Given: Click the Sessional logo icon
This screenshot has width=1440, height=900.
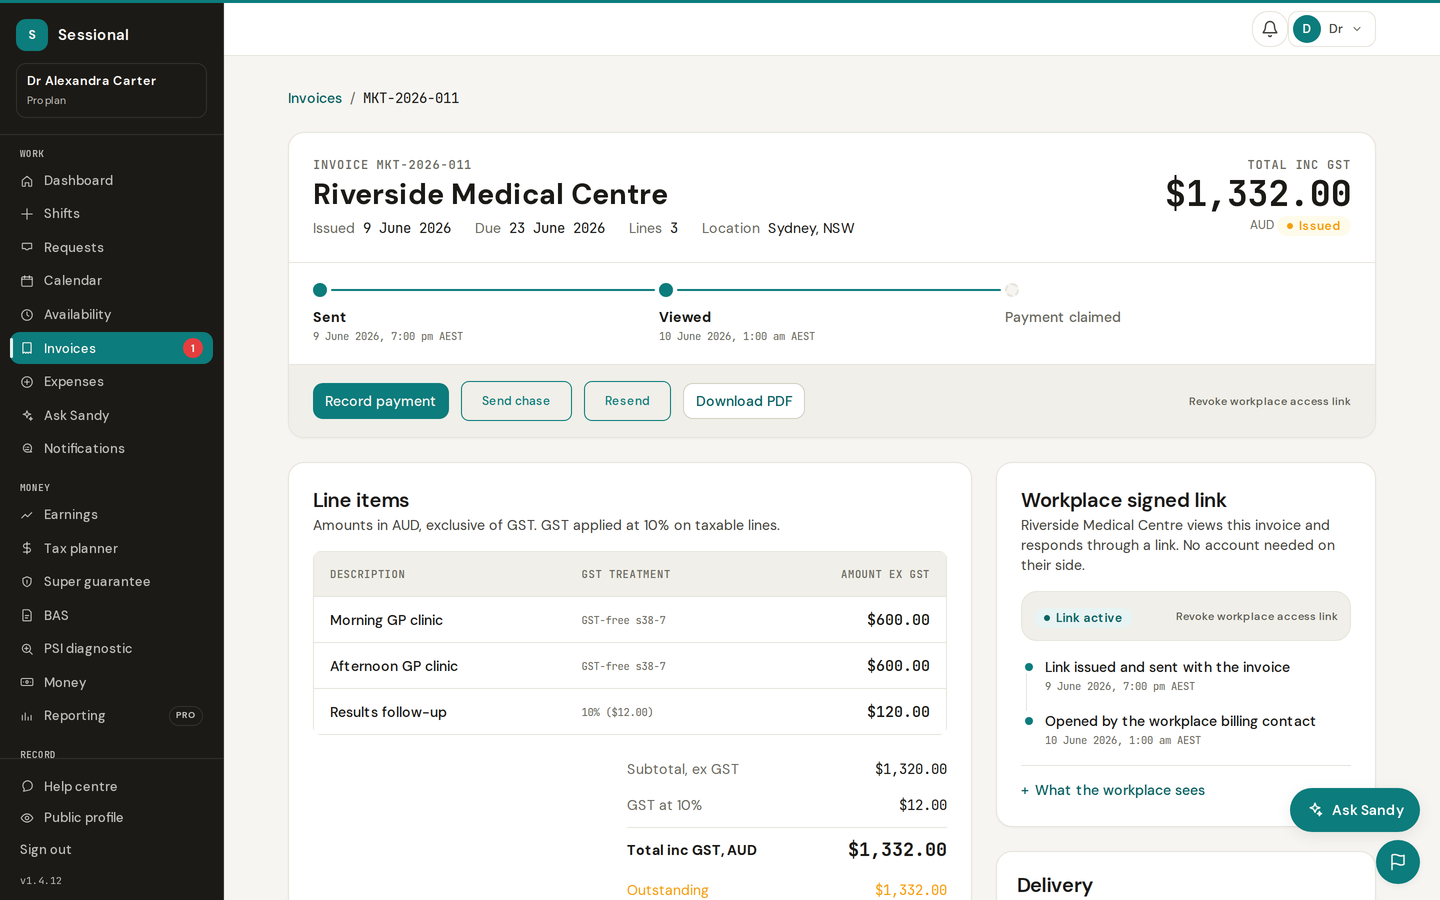Looking at the screenshot, I should 32,35.
